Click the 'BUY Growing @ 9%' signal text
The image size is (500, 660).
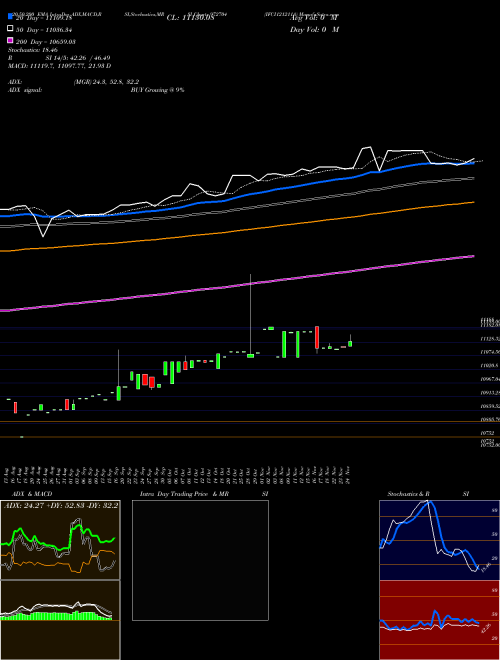[x=157, y=90]
